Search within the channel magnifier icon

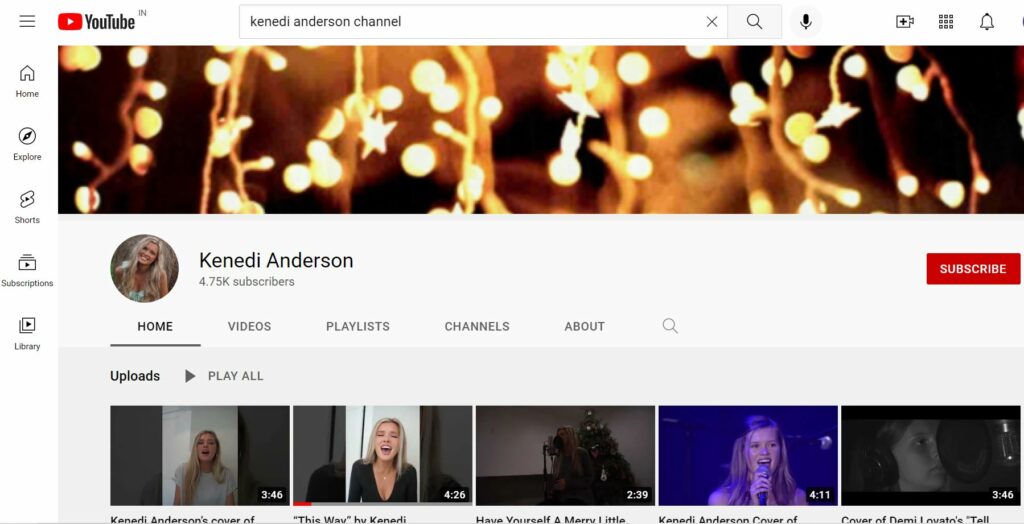point(670,325)
